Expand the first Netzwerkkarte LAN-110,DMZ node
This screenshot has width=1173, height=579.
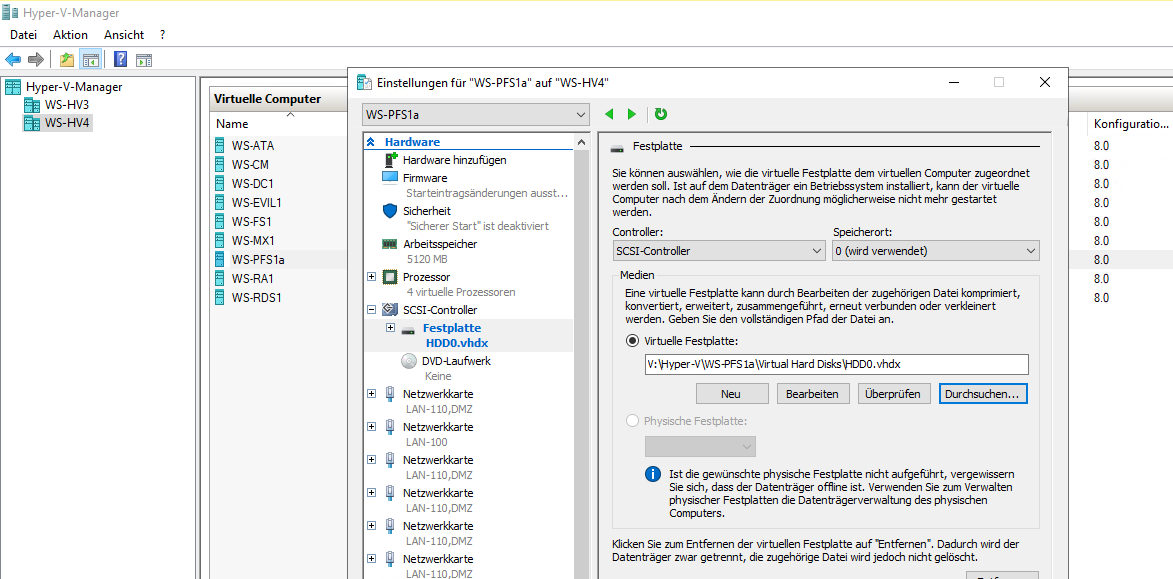pos(372,393)
